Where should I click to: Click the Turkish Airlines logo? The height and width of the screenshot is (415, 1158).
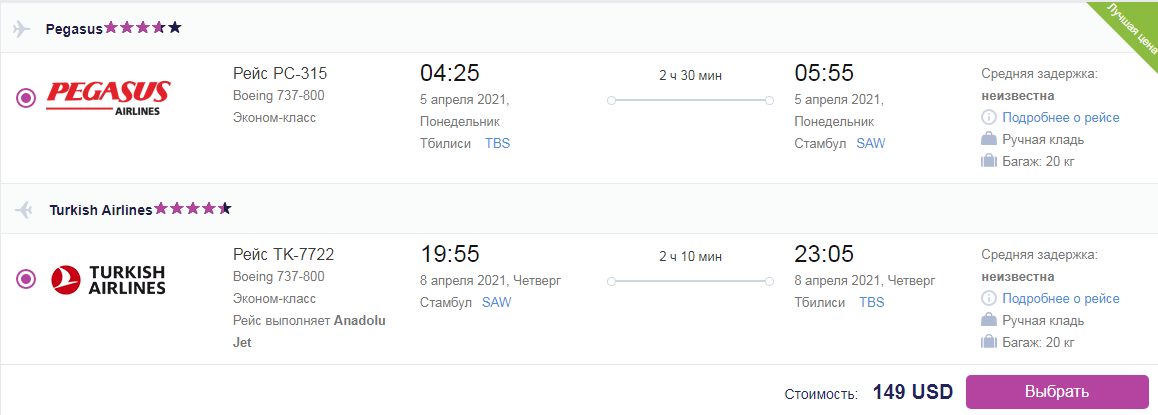tap(109, 280)
